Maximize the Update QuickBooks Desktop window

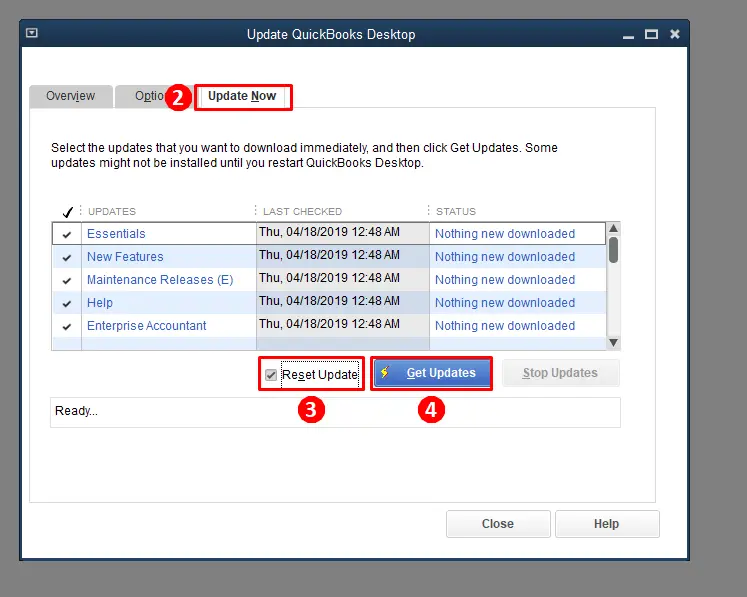tap(651, 34)
